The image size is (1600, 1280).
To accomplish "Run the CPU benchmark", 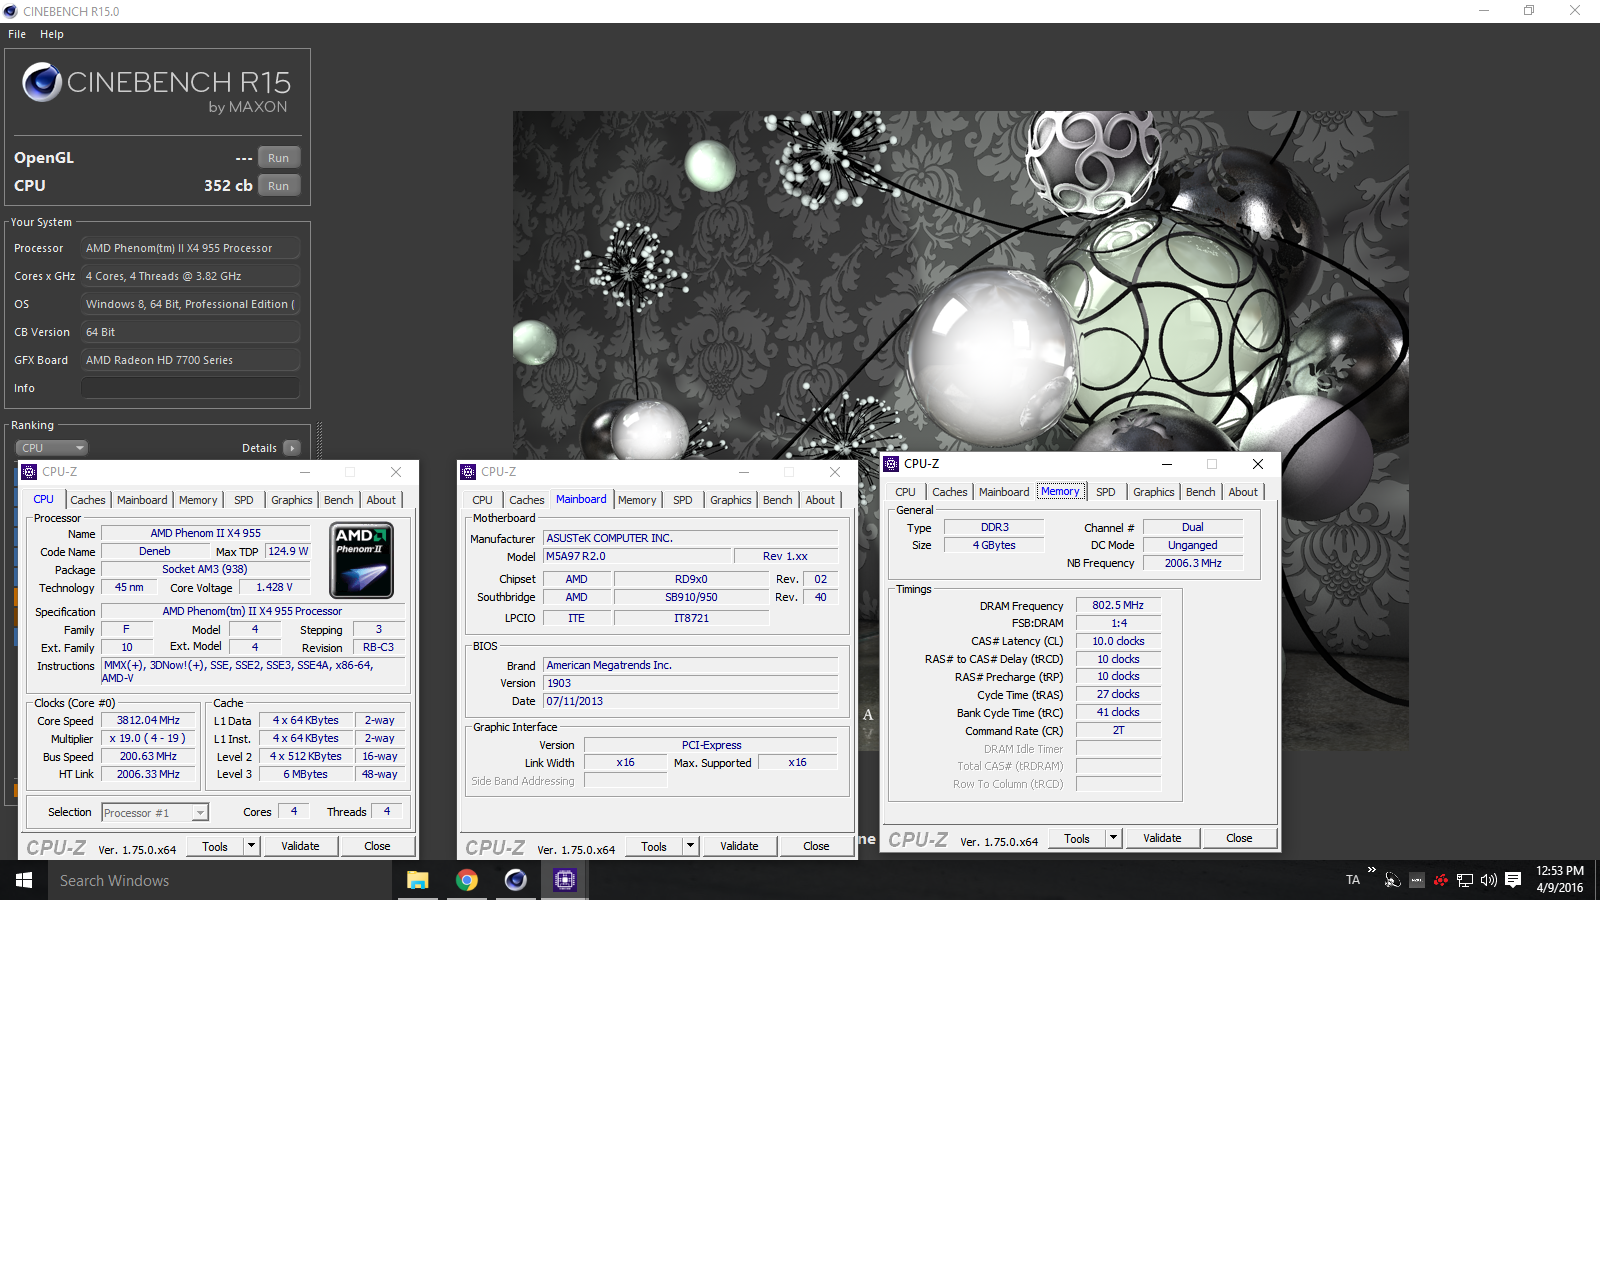I will (x=279, y=186).
